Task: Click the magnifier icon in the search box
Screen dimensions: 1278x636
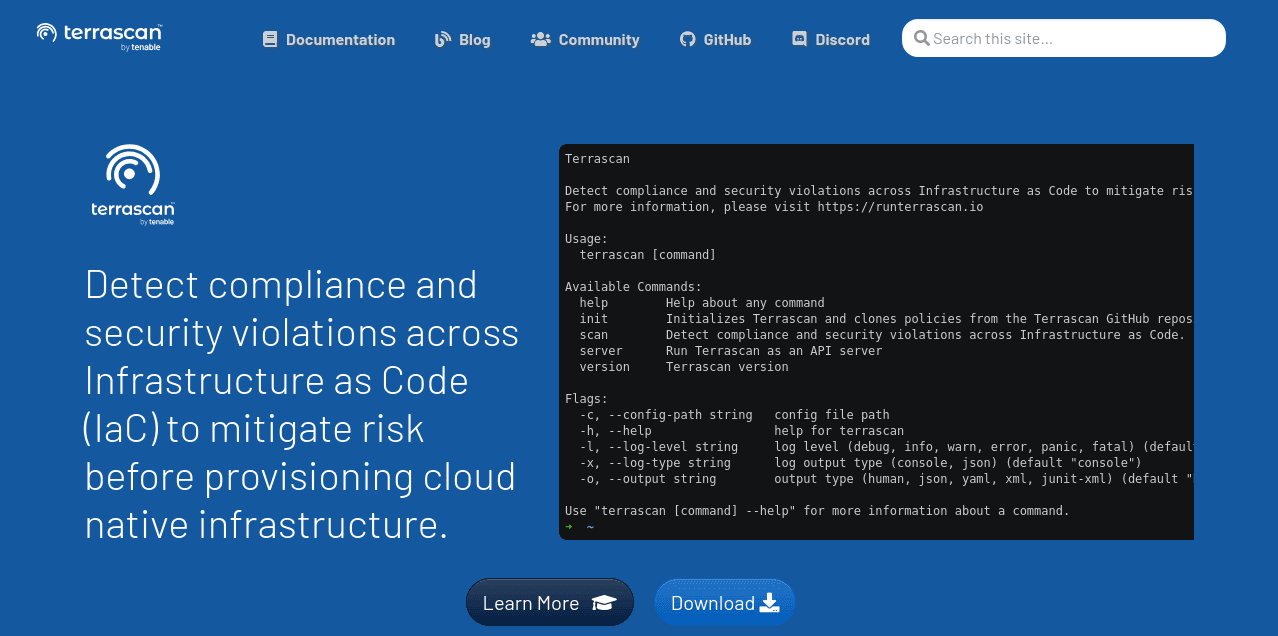Action: tap(922, 38)
